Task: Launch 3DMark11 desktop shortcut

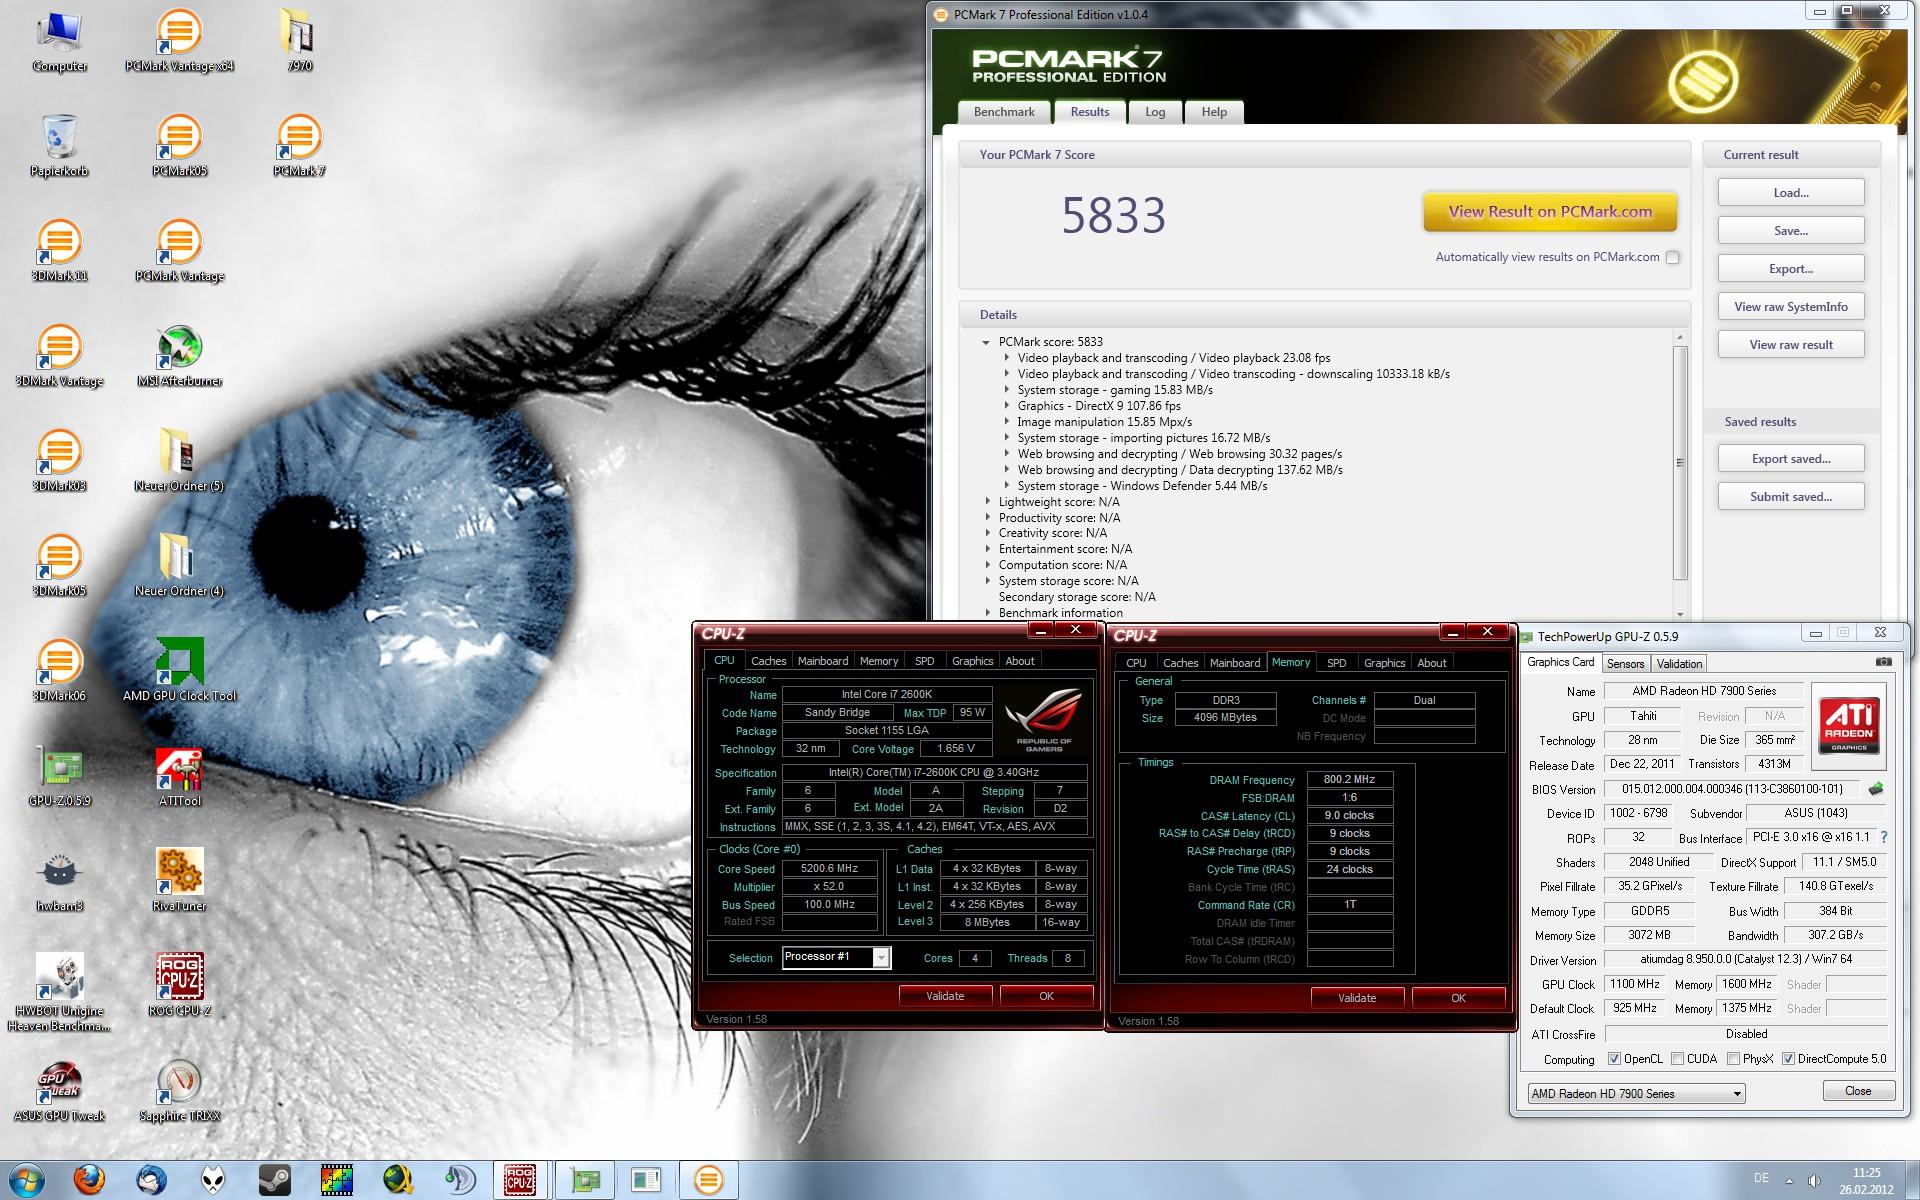Action: pyautogui.click(x=59, y=252)
